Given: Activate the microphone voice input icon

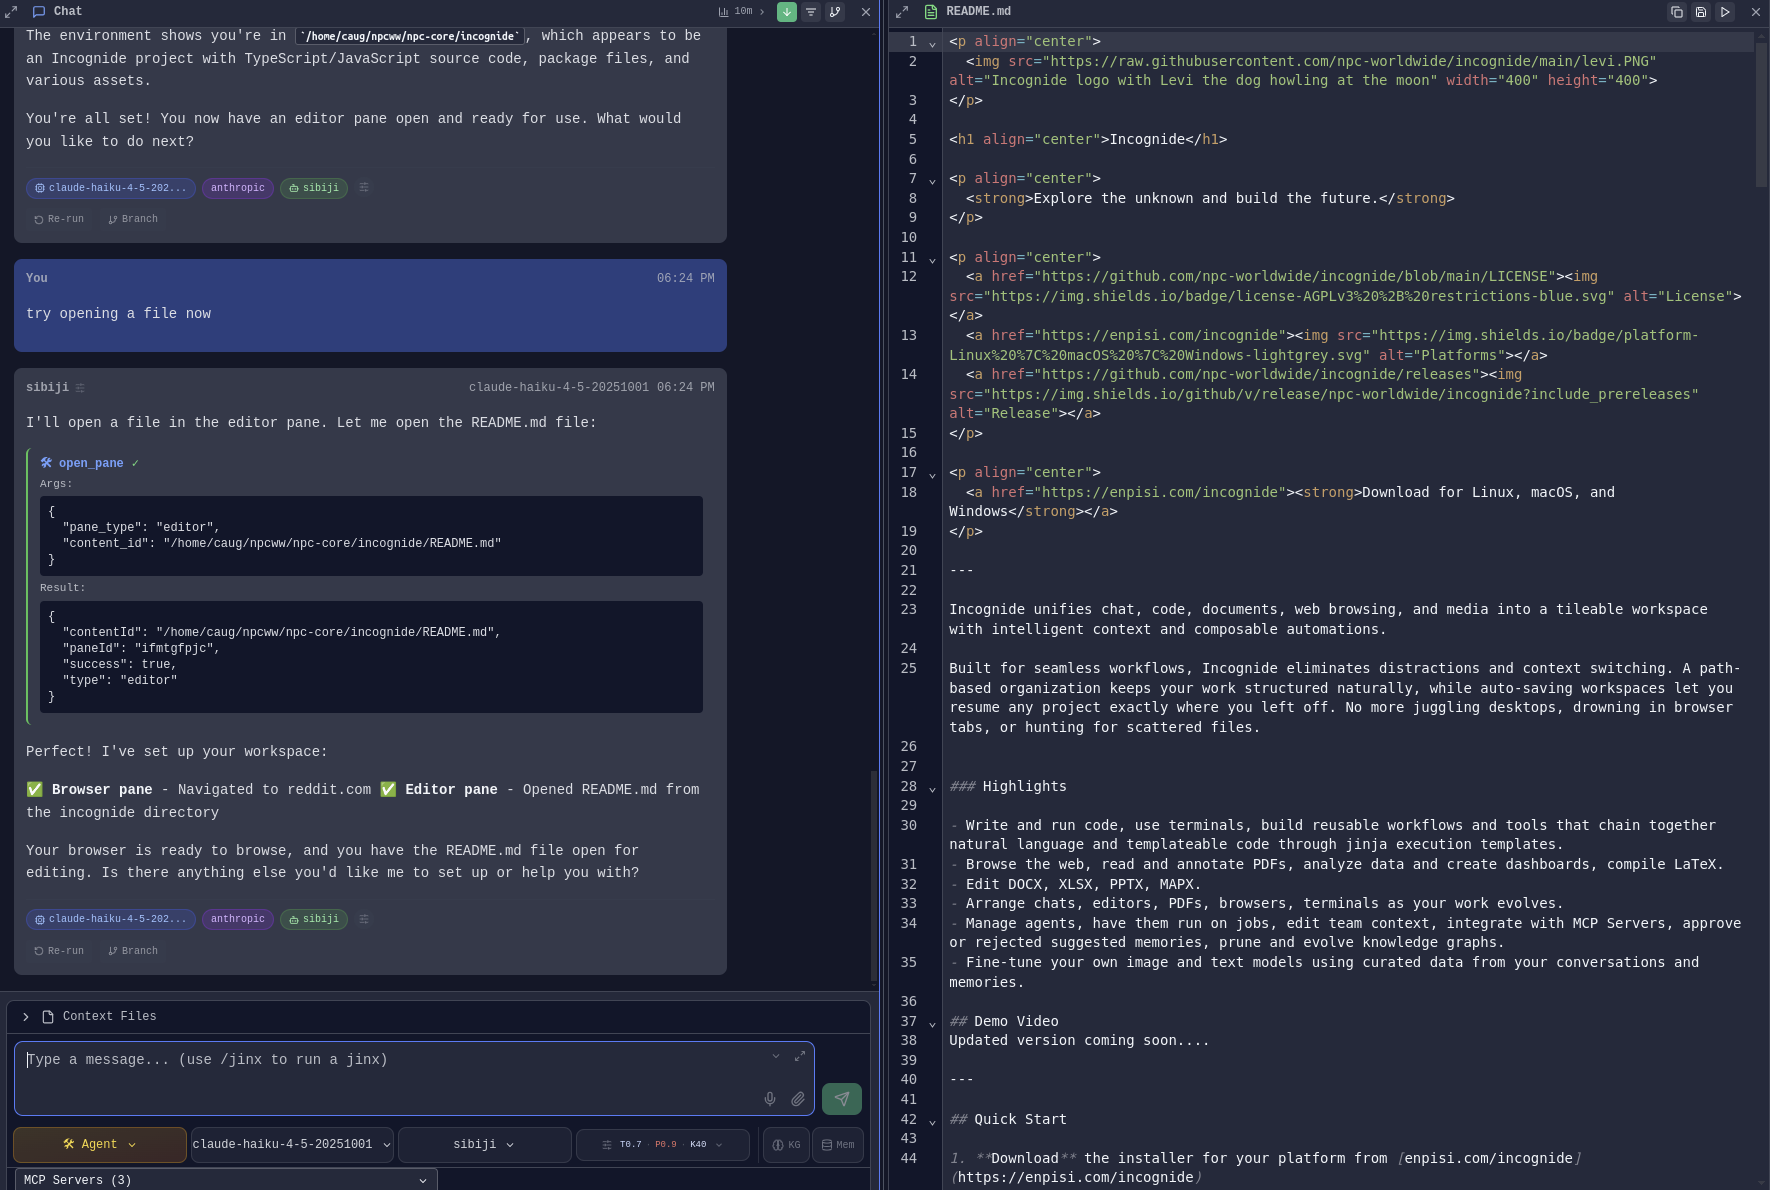Looking at the screenshot, I should [x=769, y=1099].
